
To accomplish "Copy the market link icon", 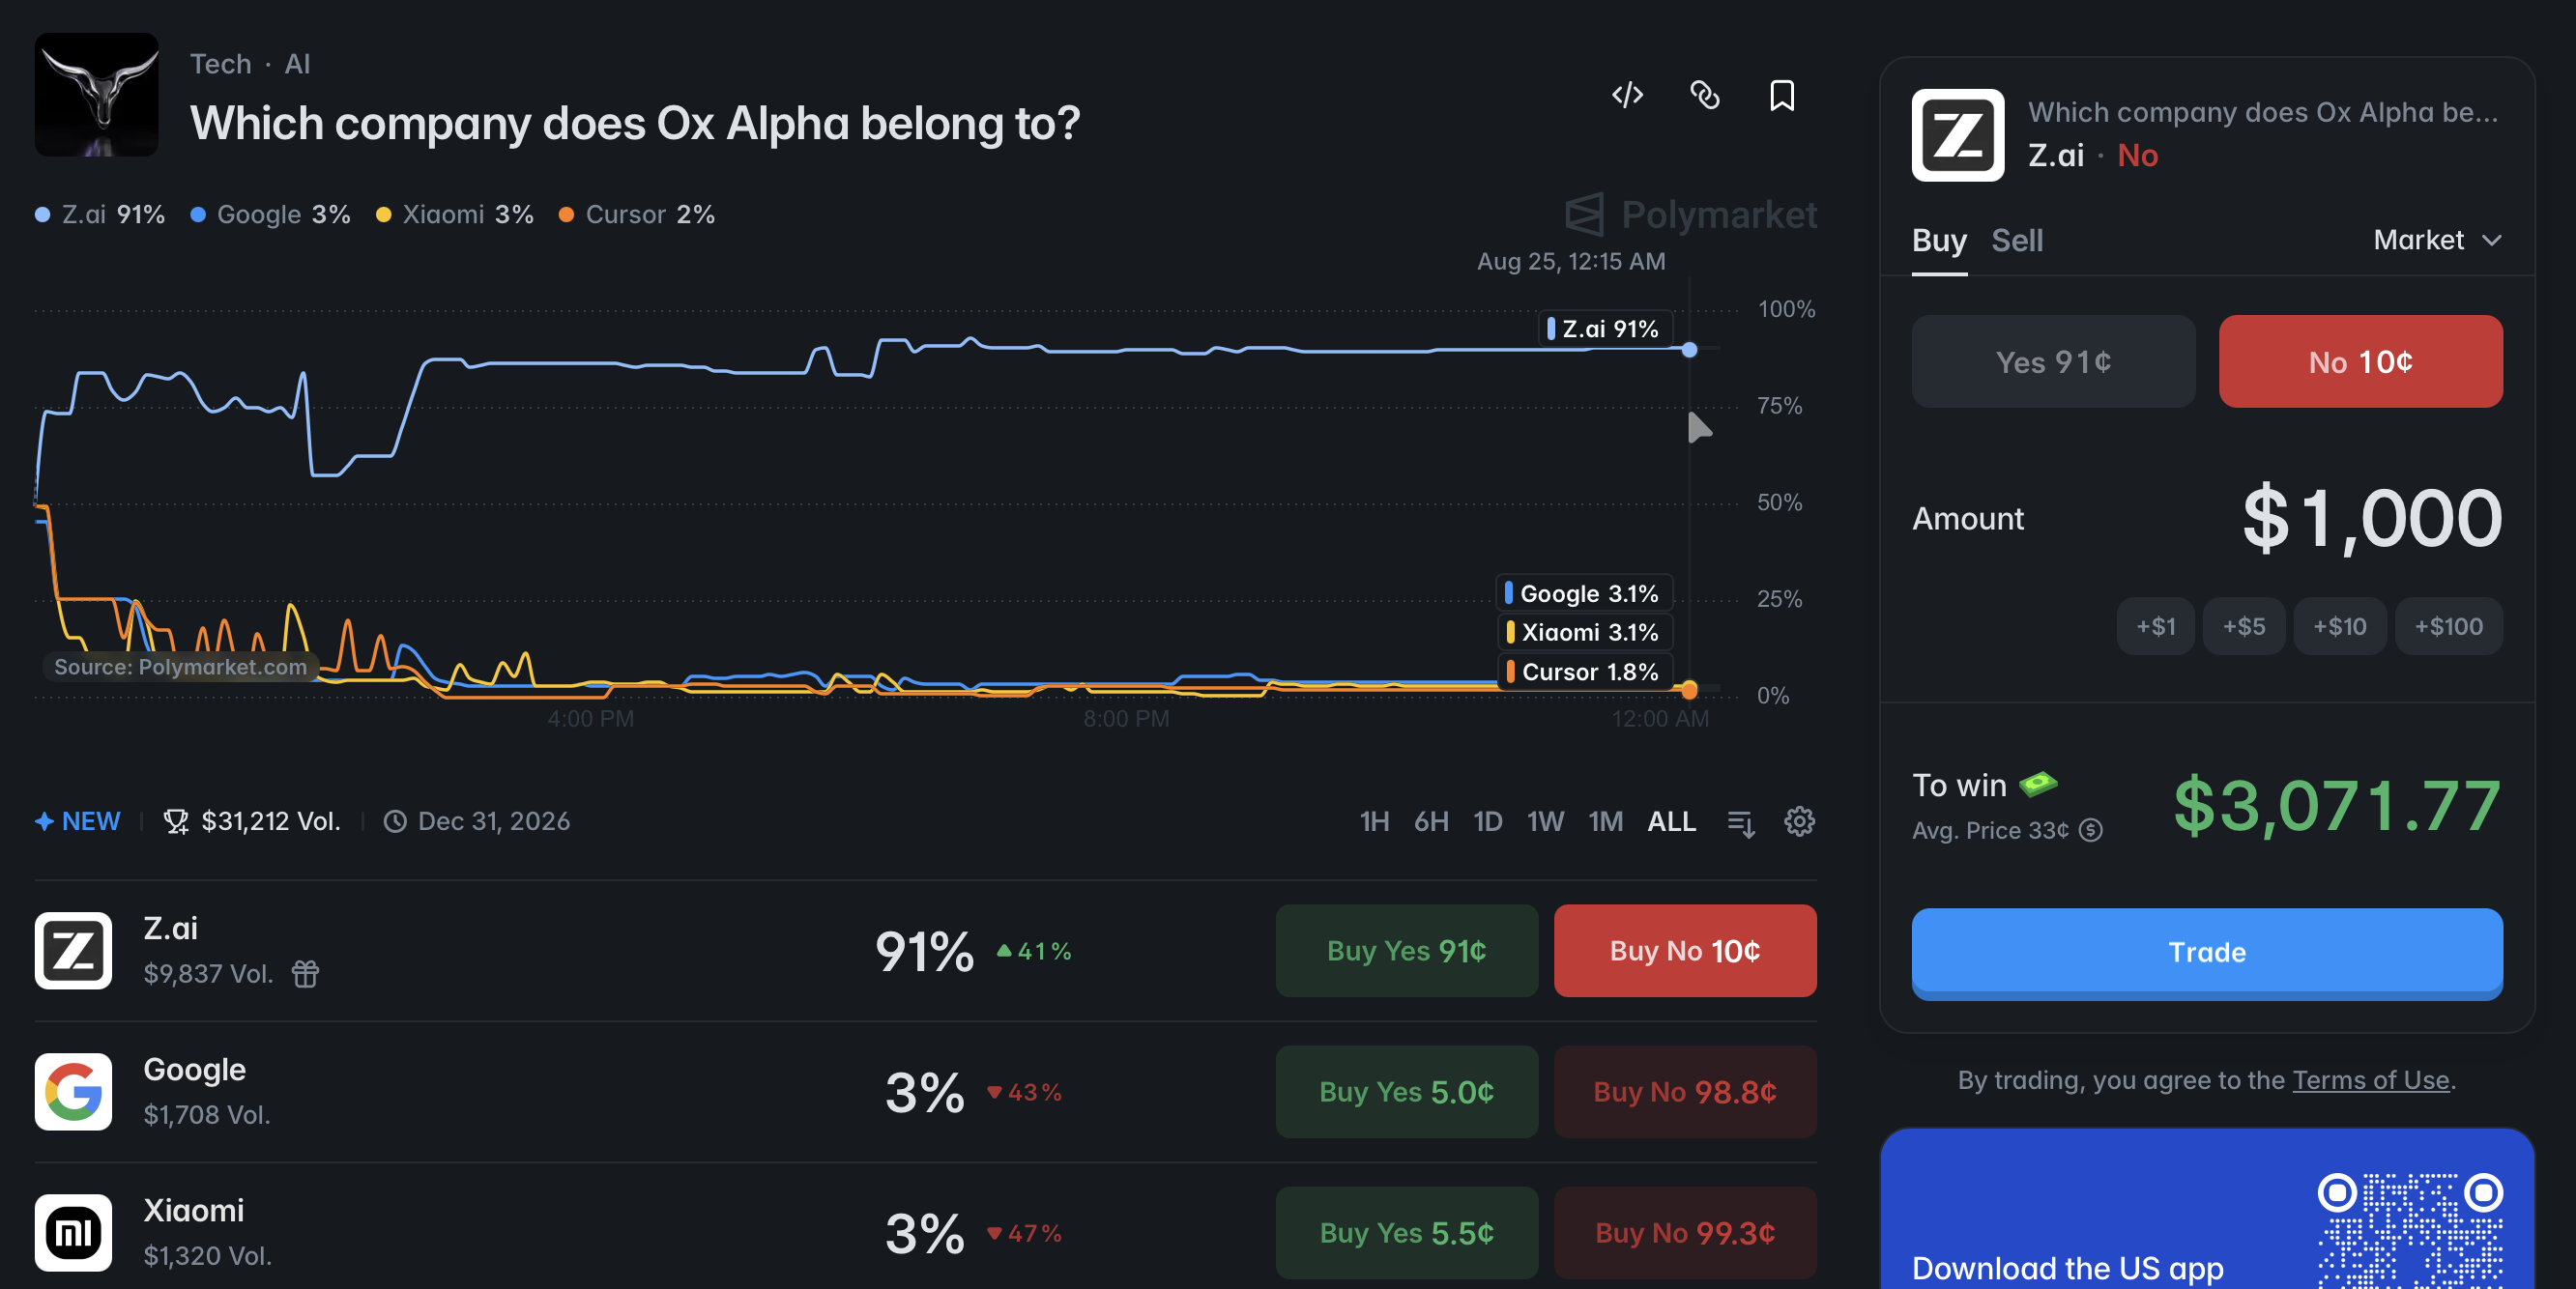I will 1705,95.
